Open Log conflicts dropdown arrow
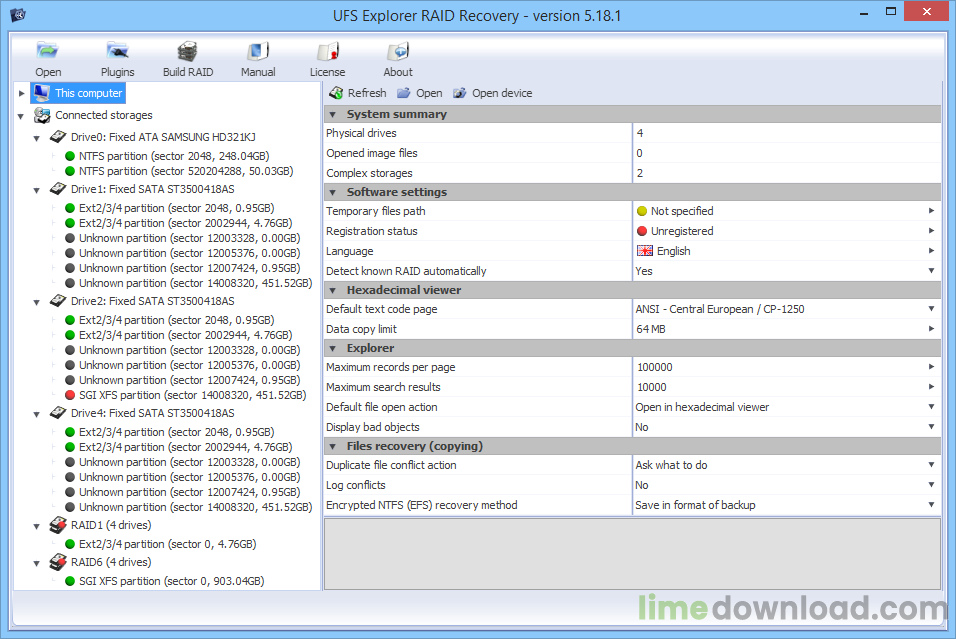Viewport: 956px width, 639px height. pos(931,485)
